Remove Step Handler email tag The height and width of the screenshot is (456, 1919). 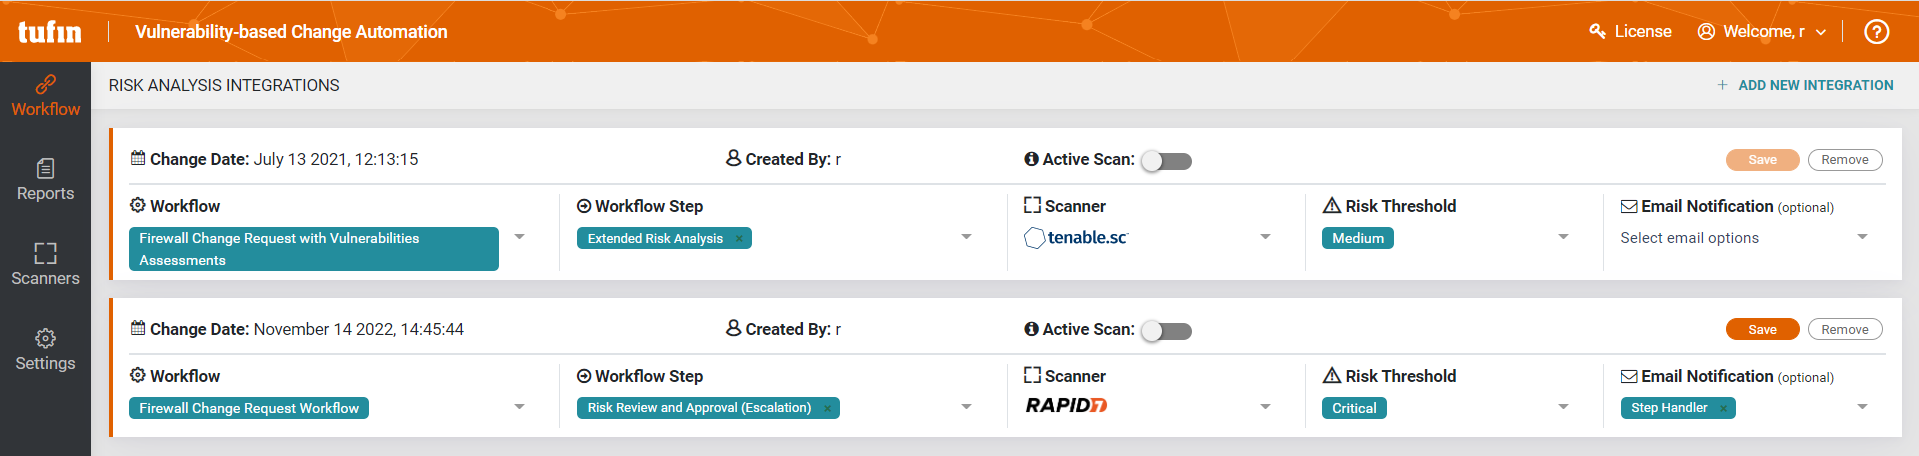click(x=1723, y=408)
